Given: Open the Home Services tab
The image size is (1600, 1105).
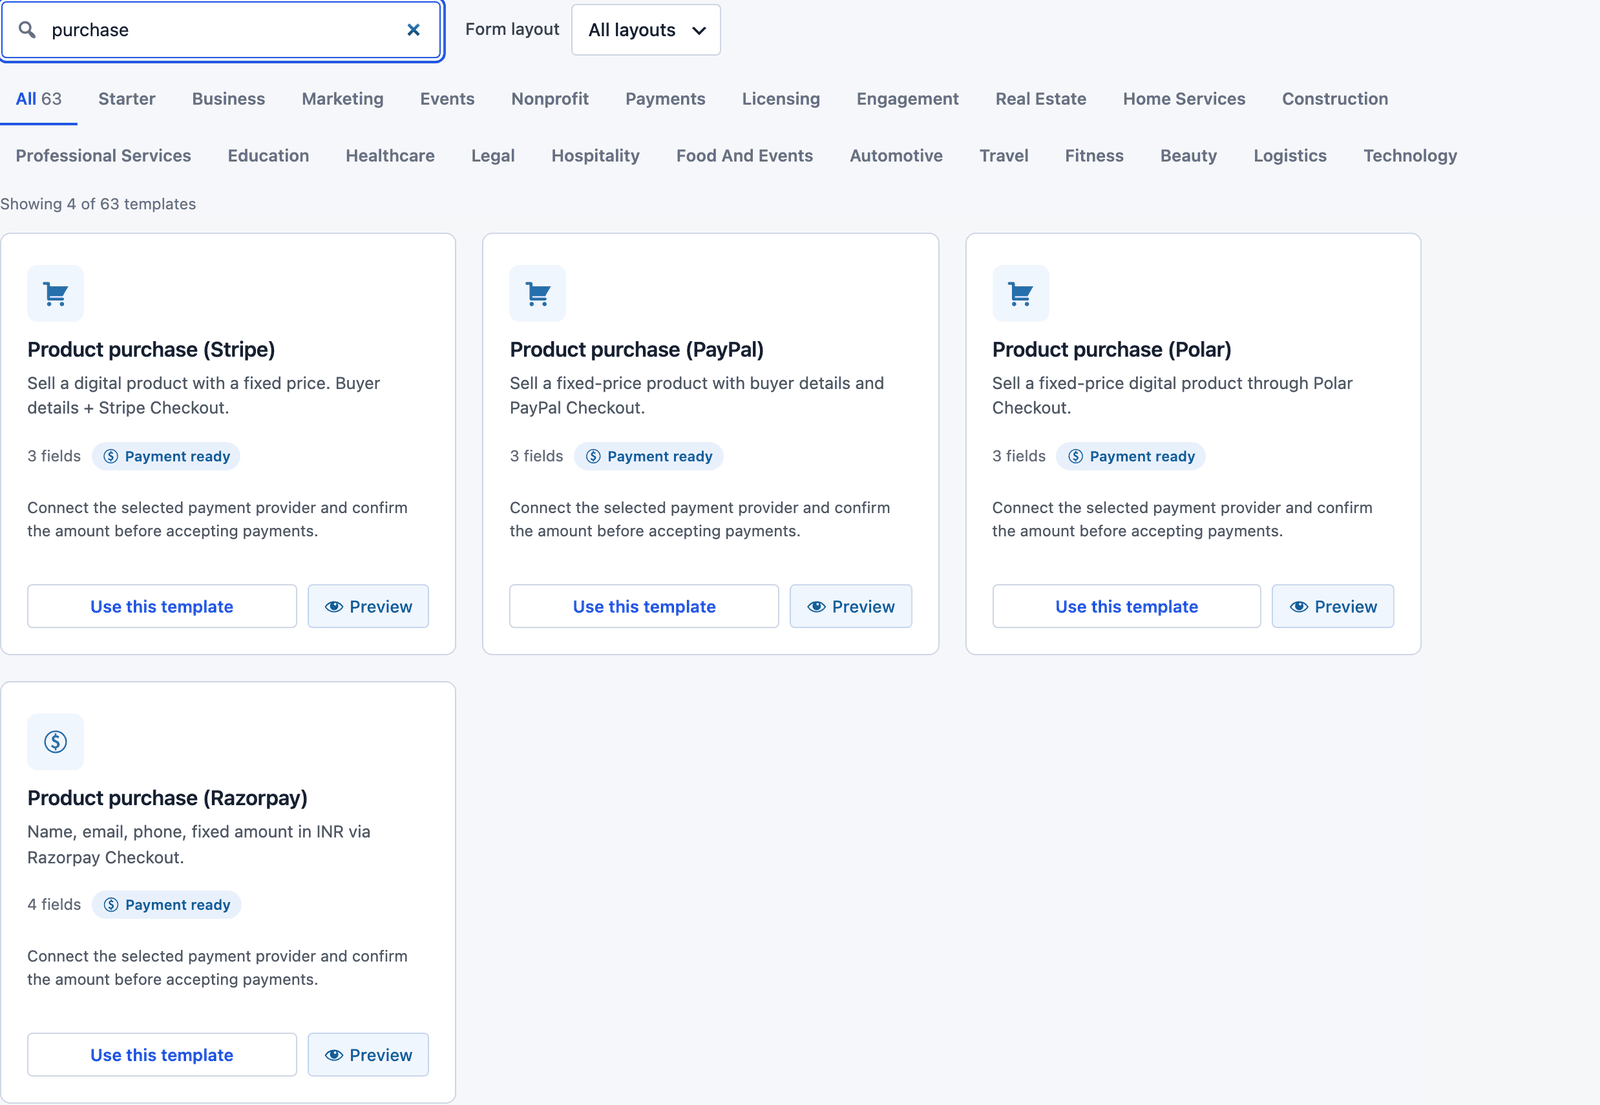Looking at the screenshot, I should (x=1184, y=99).
